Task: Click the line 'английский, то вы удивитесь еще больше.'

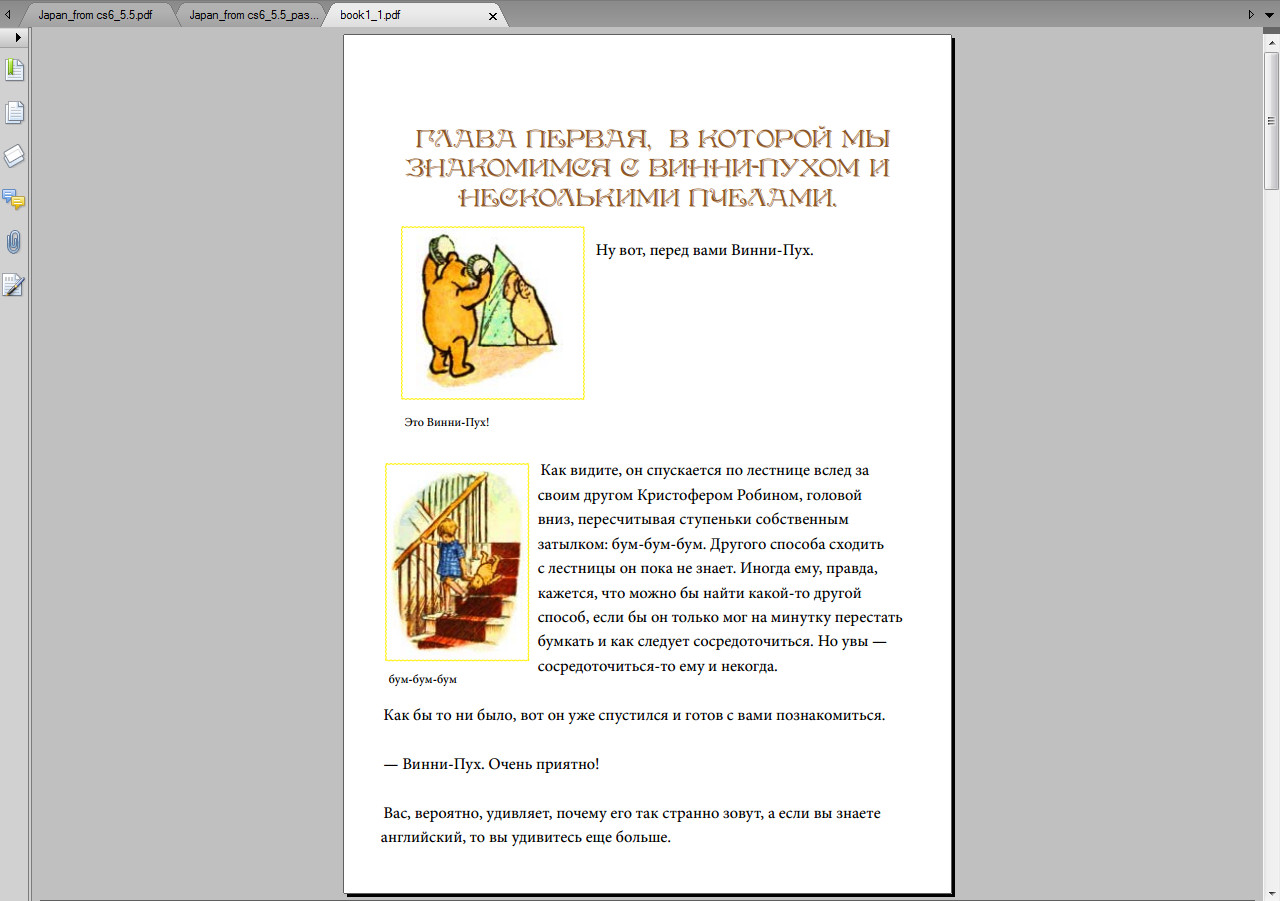Action: (526, 837)
